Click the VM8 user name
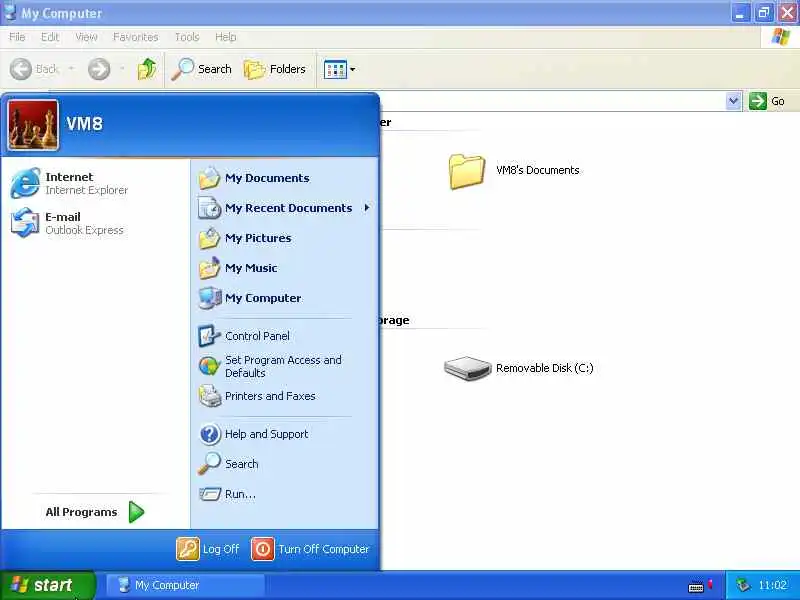Viewport: 800px width, 600px height. [85, 123]
